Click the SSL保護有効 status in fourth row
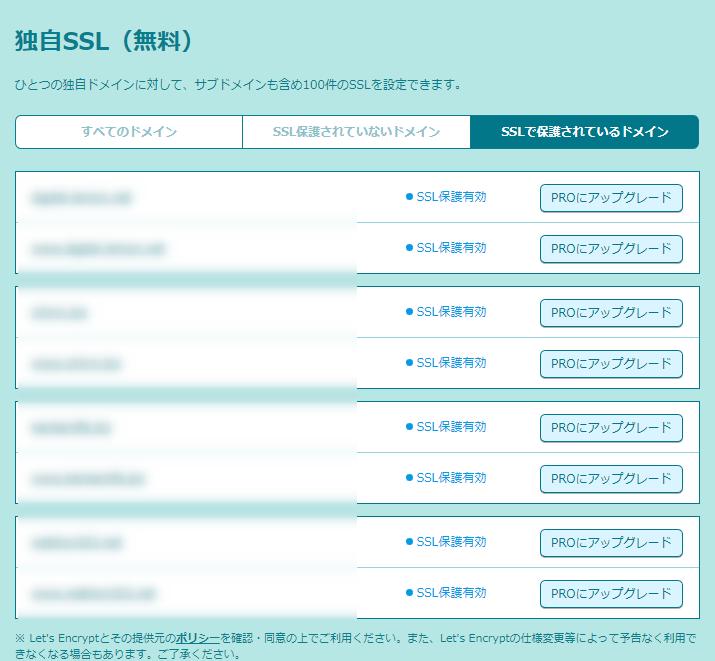715x661 pixels. pyautogui.click(x=450, y=362)
